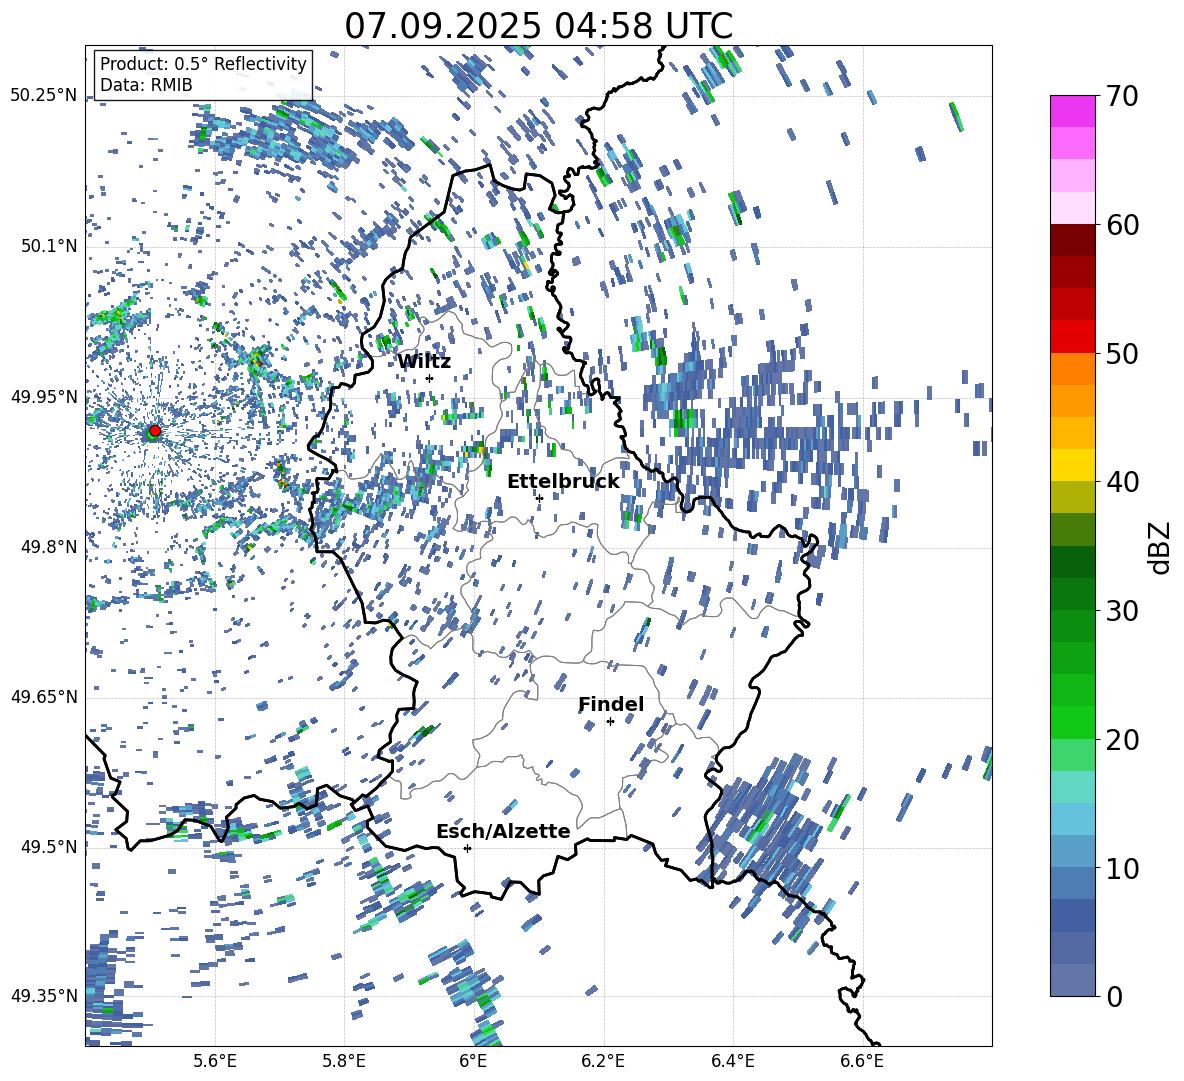Click the 49.8°N latitude label

point(48,547)
